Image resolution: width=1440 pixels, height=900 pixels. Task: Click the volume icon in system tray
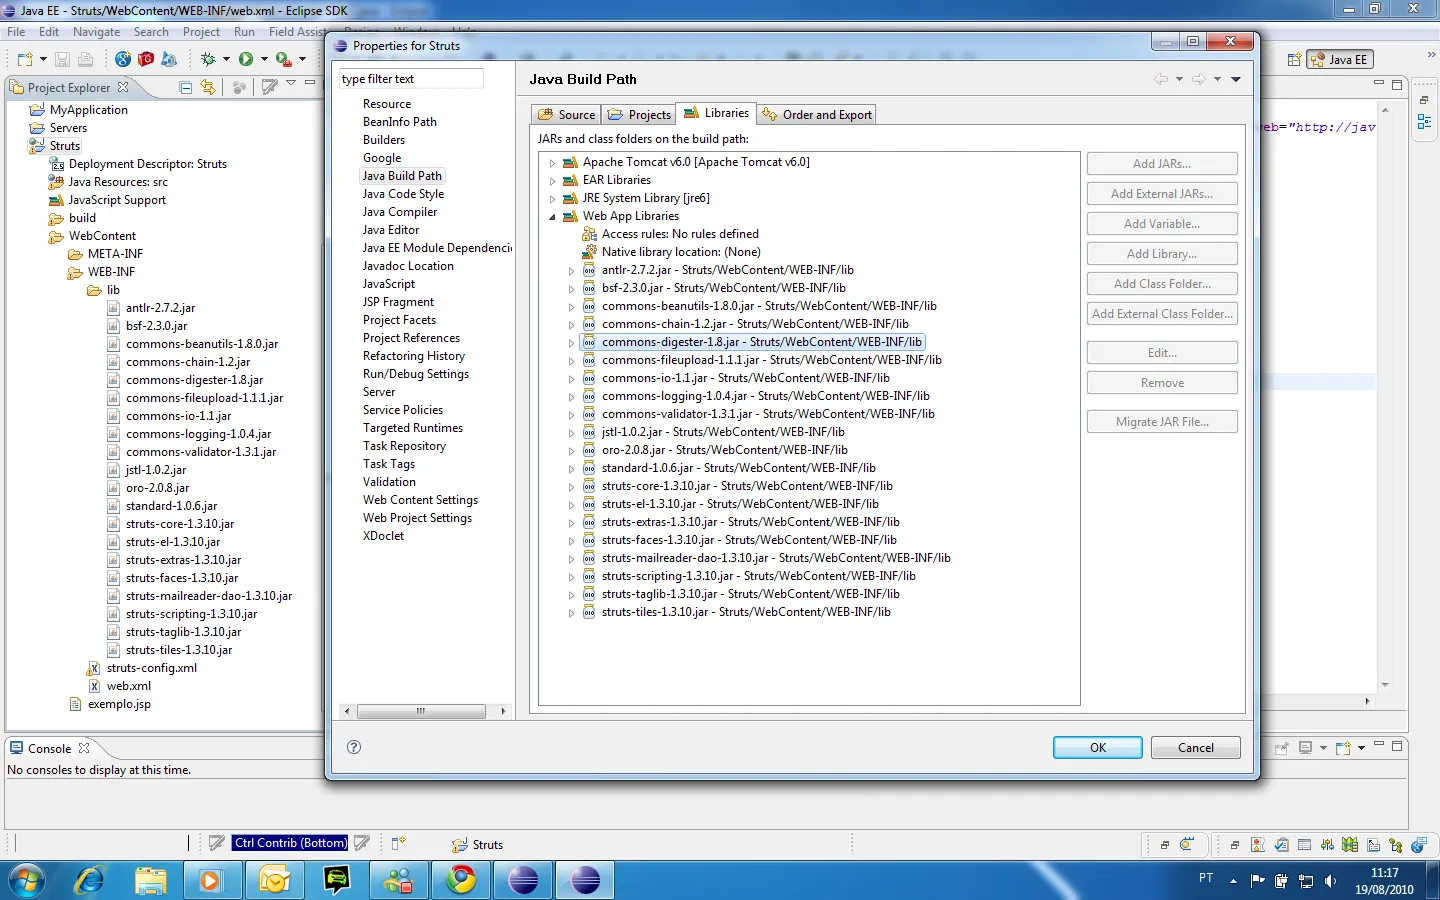point(1330,881)
